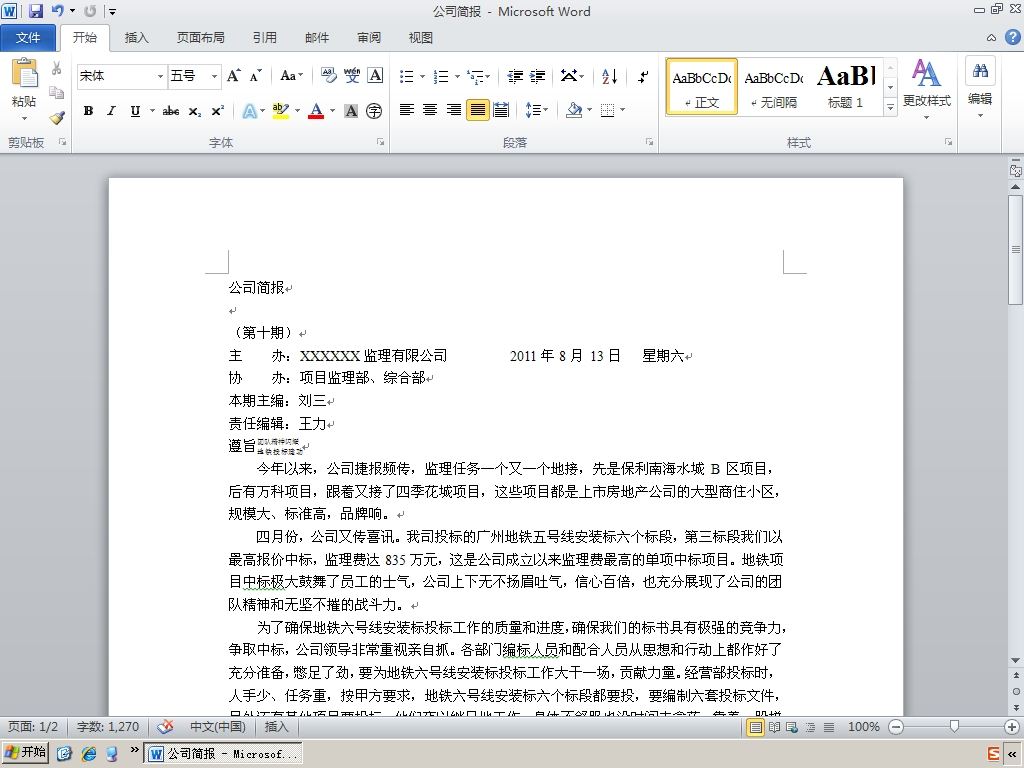Apply character shading icon
Screen dimensions: 1024x768
coord(351,111)
